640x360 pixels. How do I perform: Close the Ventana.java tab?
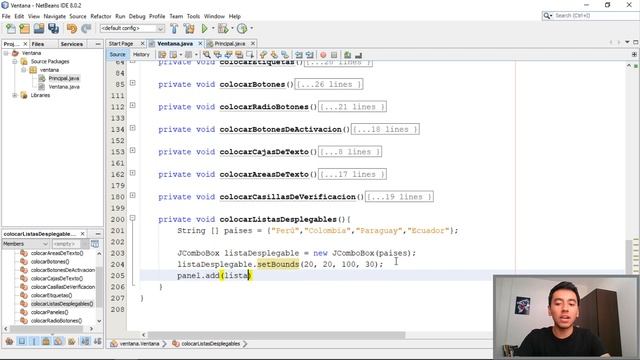click(200, 43)
